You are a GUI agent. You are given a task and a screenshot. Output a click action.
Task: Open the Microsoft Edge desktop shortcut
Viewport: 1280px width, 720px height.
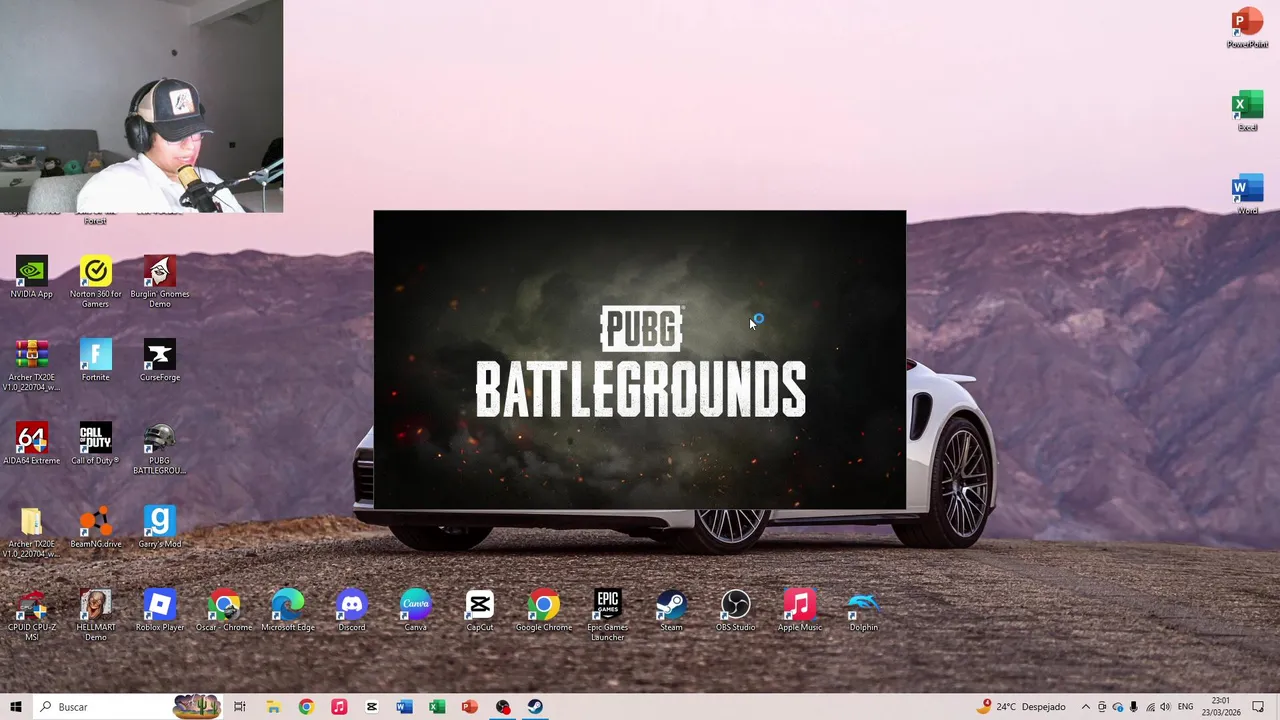288,611
